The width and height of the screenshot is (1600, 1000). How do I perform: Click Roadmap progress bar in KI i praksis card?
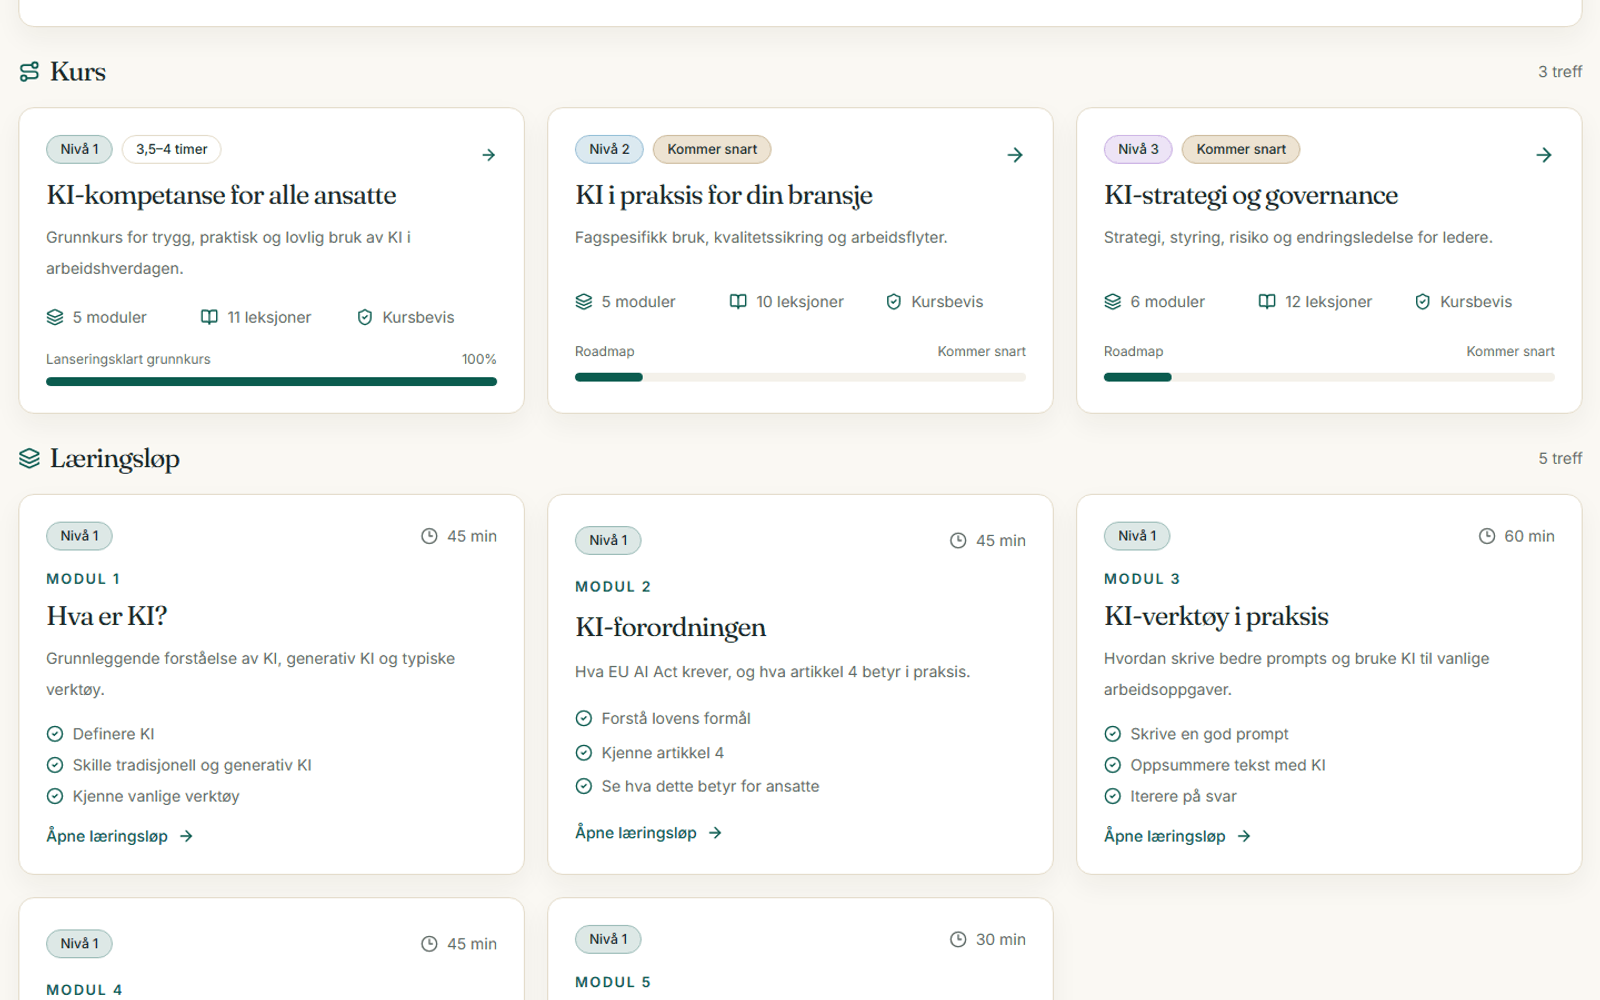(x=800, y=377)
